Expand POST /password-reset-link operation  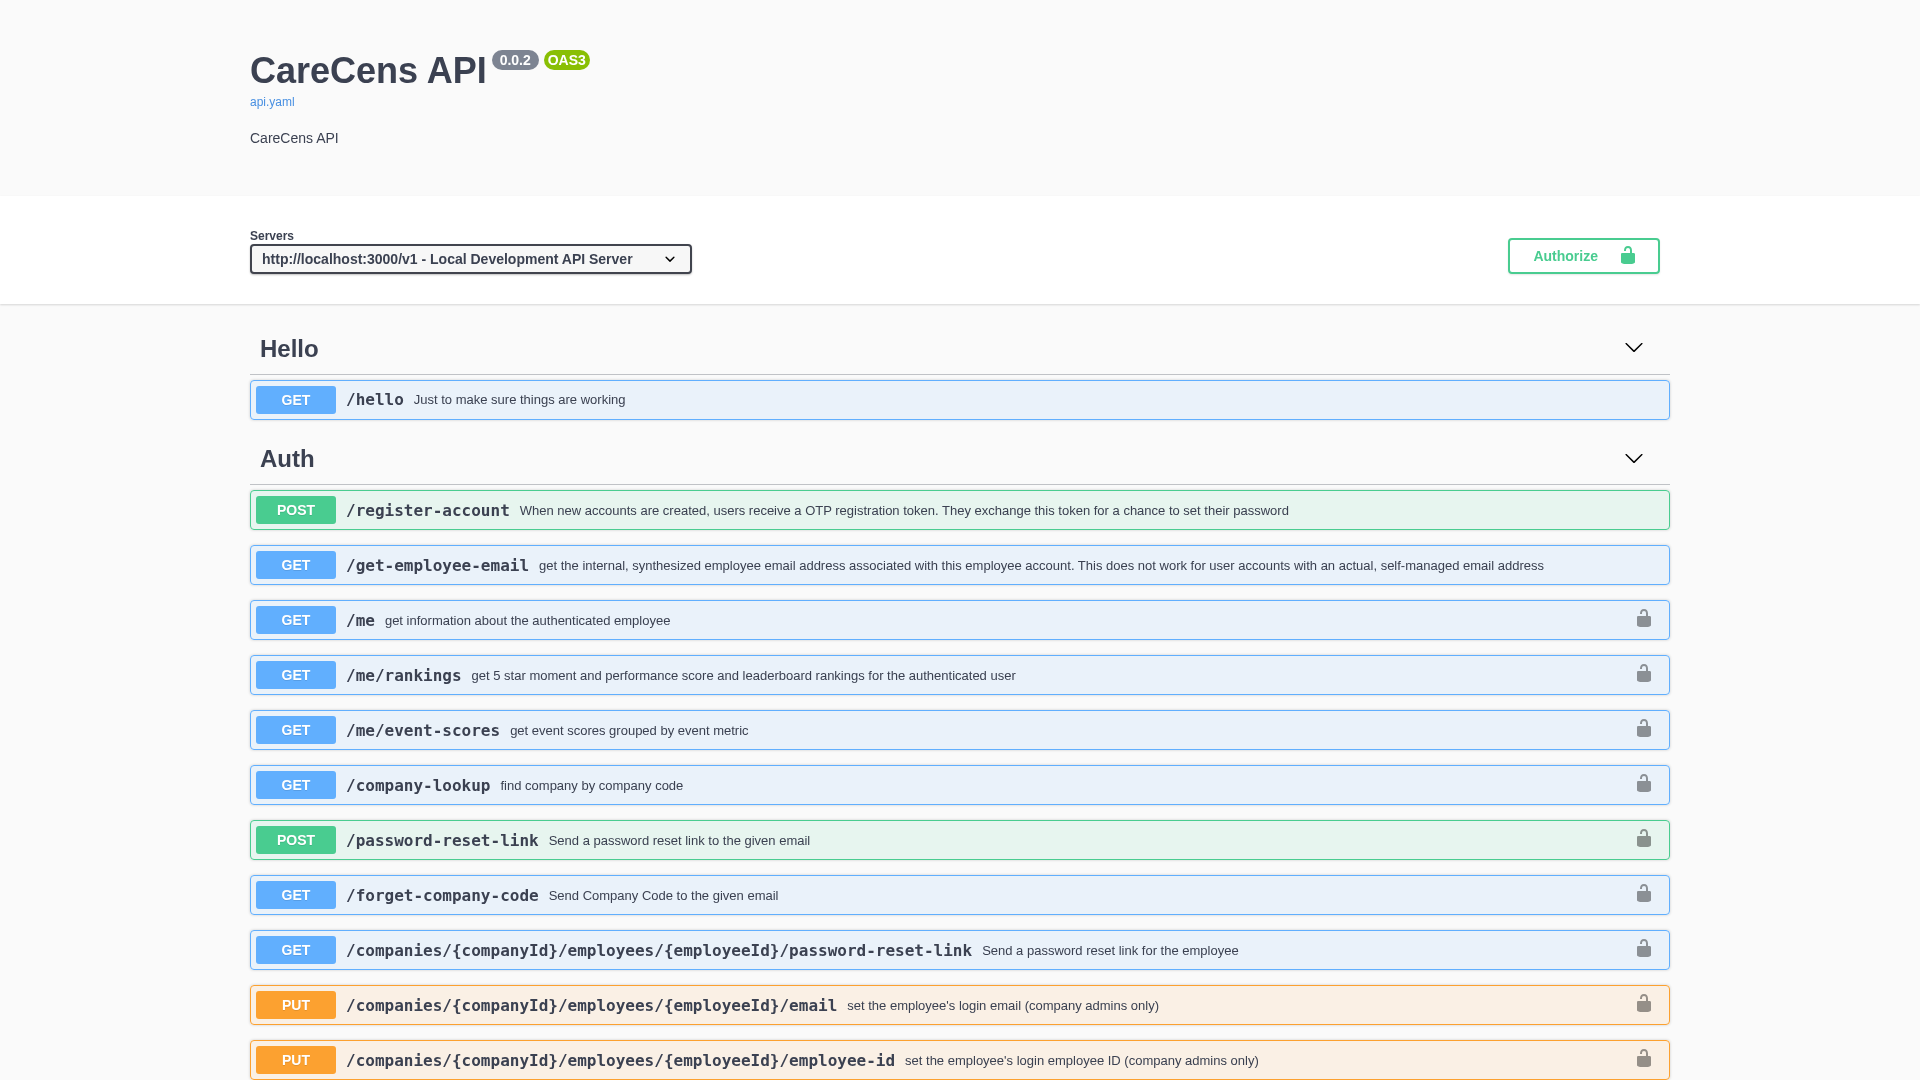tap(960, 840)
